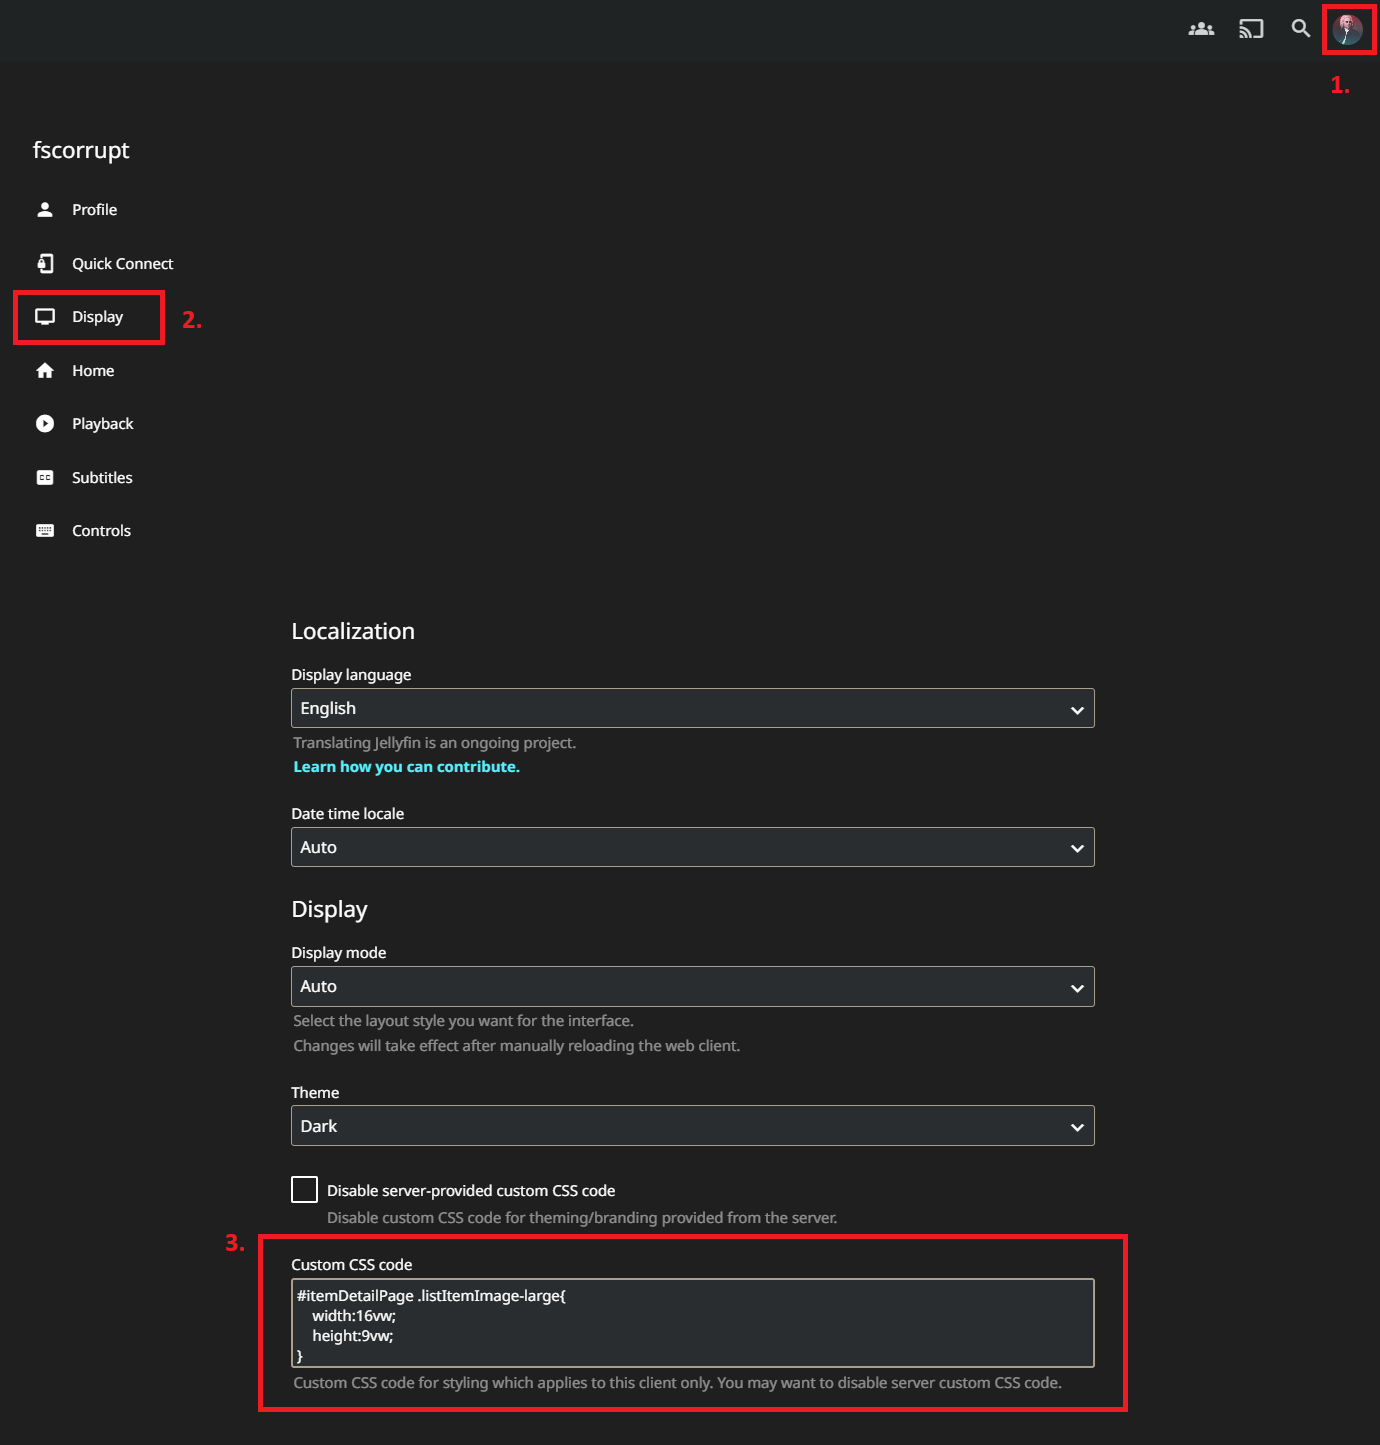Click the Profile person icon
Viewport: 1380px width, 1445px height.
pyautogui.click(x=45, y=210)
